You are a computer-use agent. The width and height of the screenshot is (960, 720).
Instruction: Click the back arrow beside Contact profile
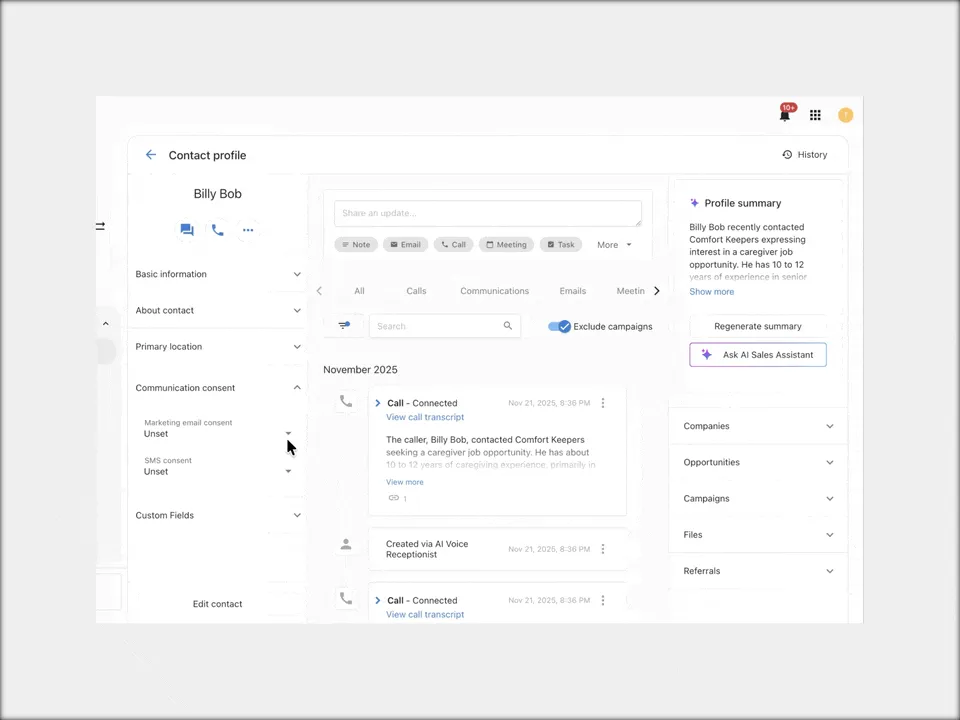click(x=151, y=155)
